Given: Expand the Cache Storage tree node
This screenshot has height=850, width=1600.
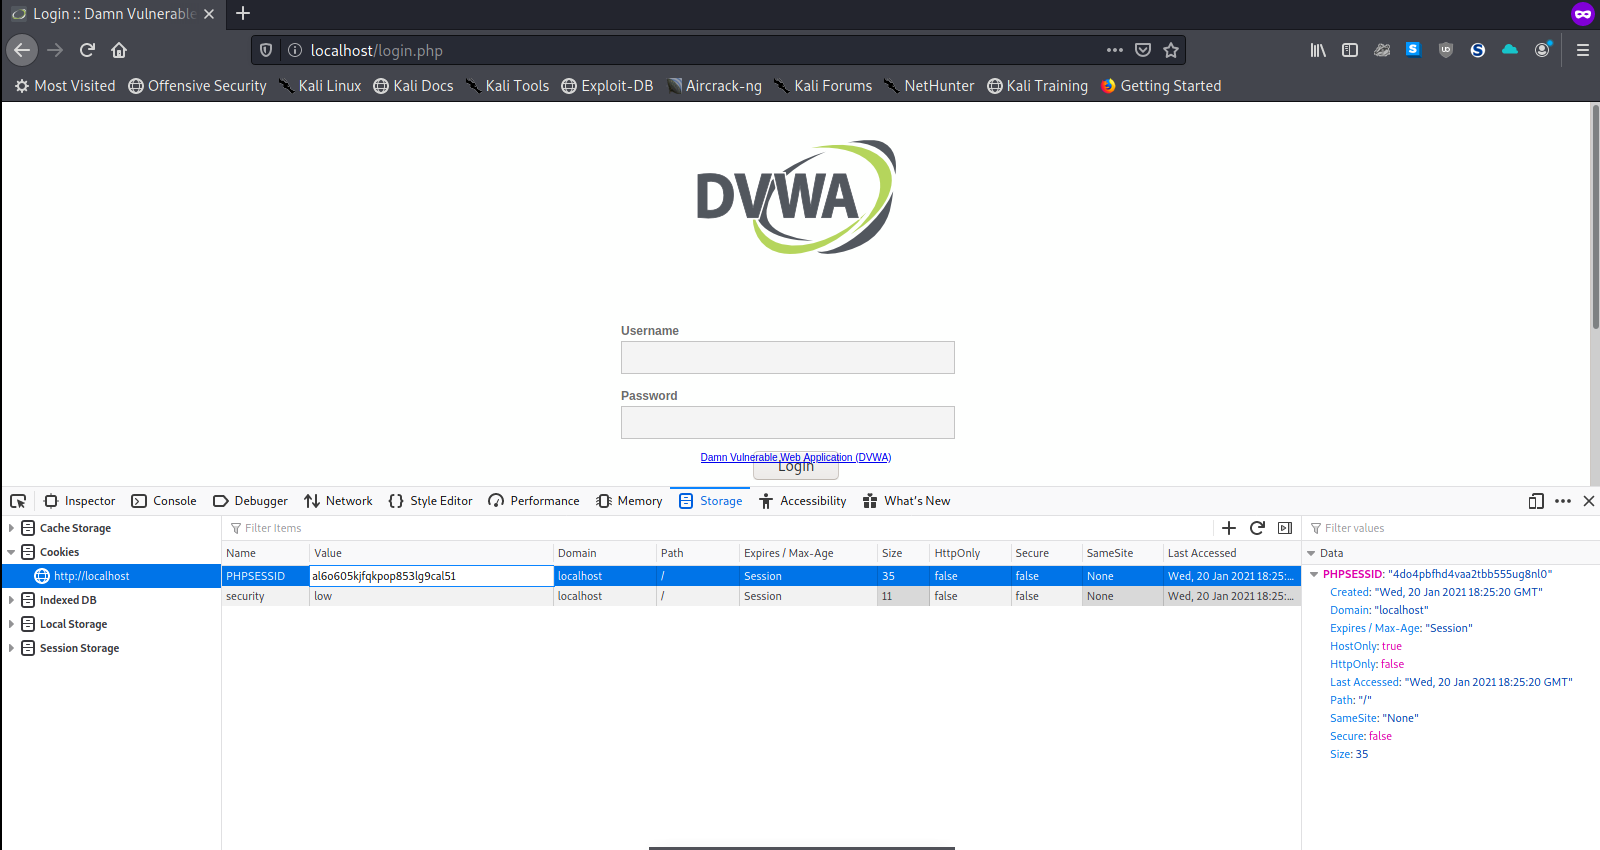Looking at the screenshot, I should pyautogui.click(x=11, y=528).
